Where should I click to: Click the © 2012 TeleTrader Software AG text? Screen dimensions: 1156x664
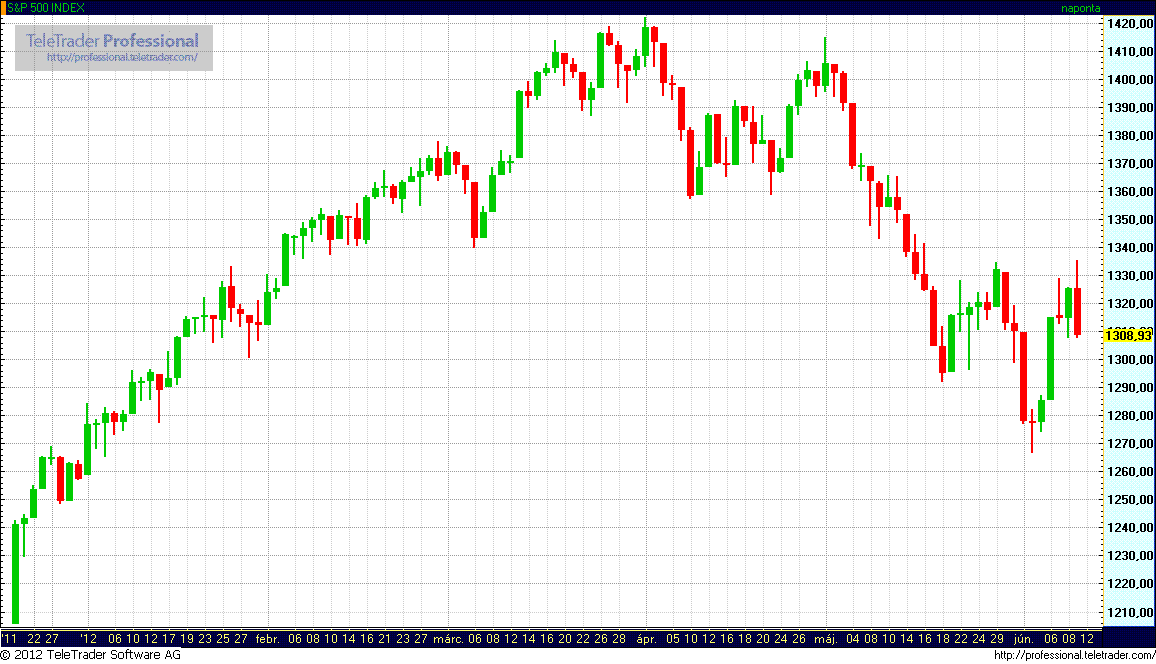pyautogui.click(x=90, y=654)
